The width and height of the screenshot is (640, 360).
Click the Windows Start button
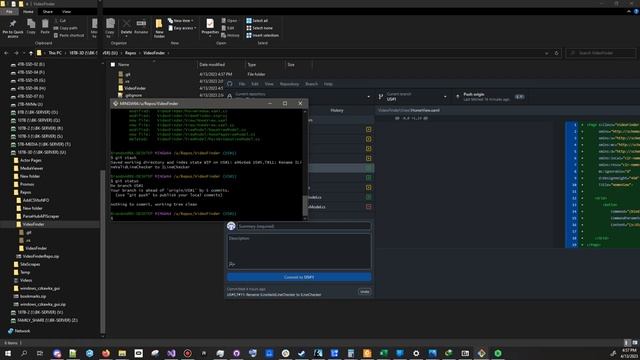point(8,353)
